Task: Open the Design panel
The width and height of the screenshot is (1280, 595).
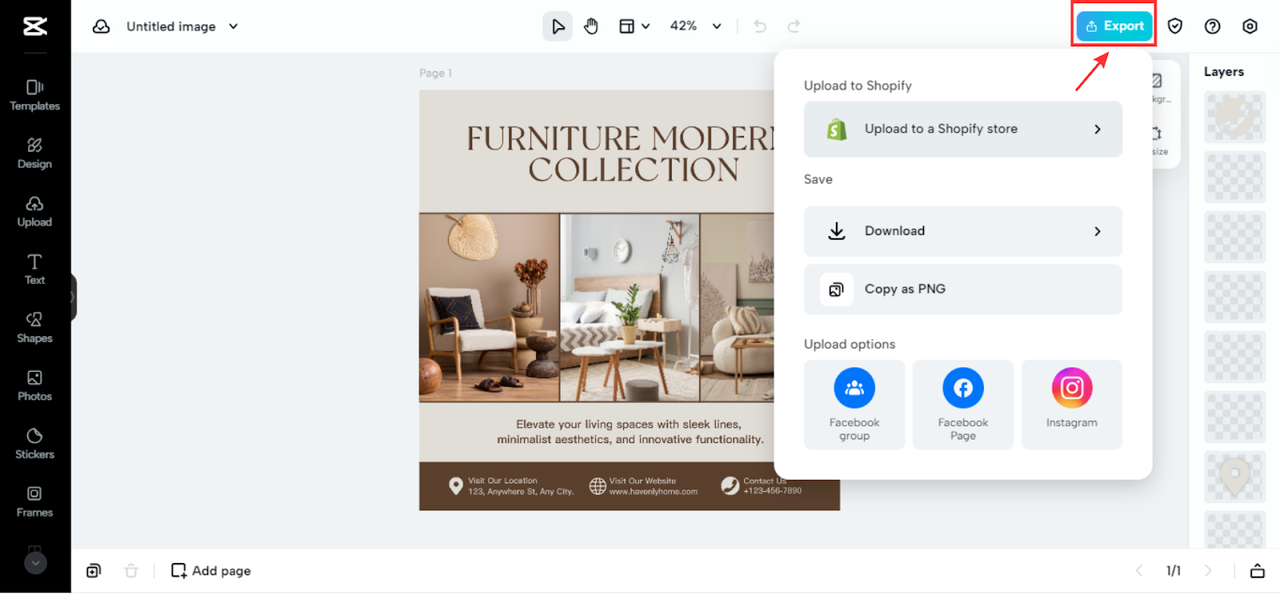Action: [35, 153]
